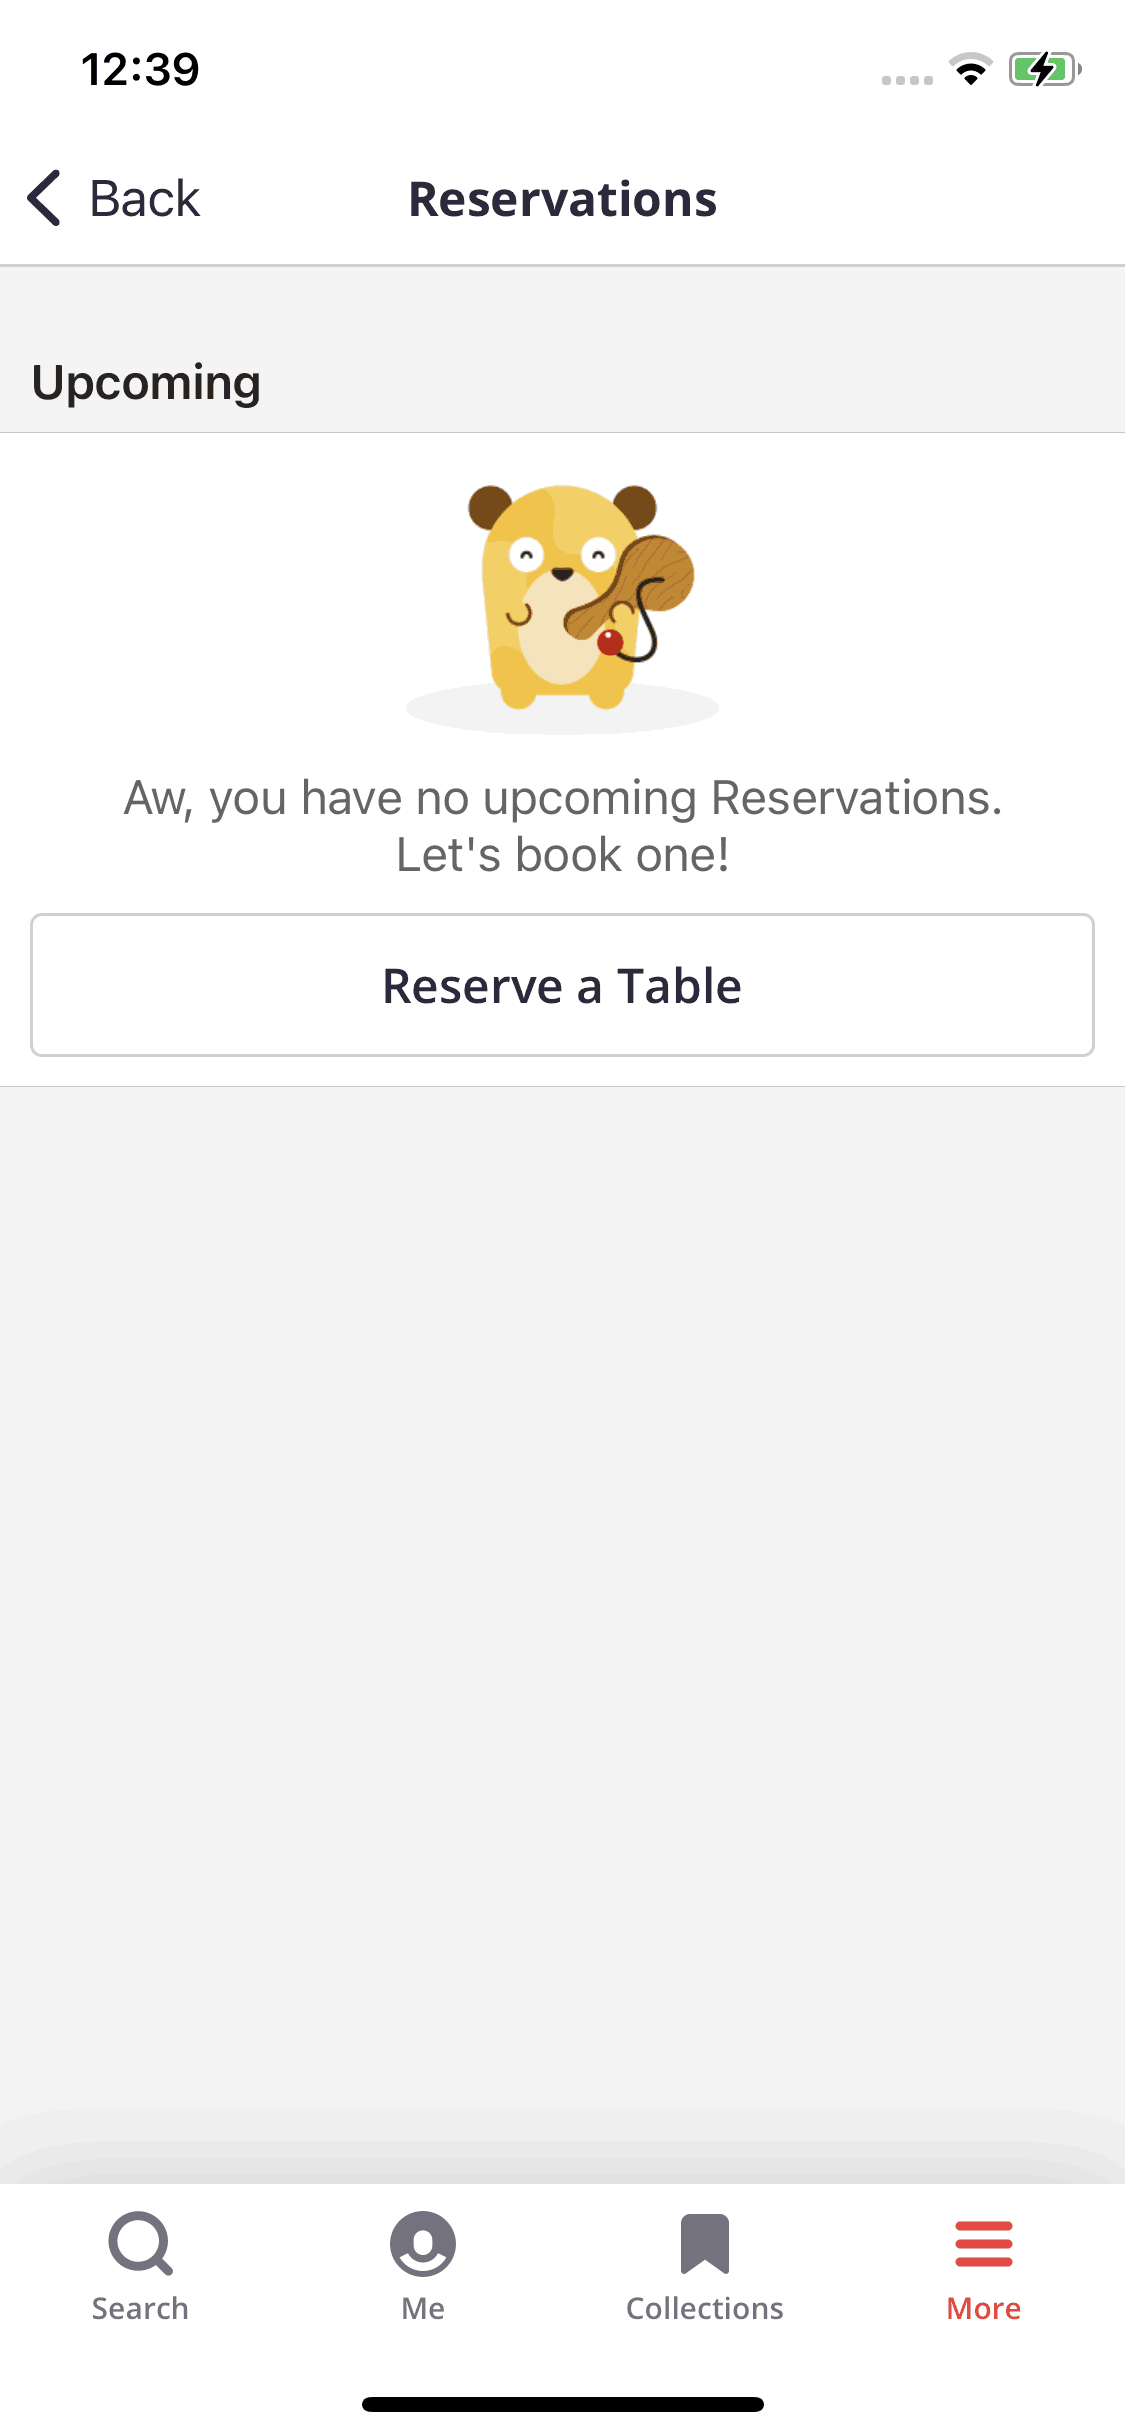This screenshot has width=1125, height=2436.
Task: Click the Upcoming section header
Action: click(146, 382)
